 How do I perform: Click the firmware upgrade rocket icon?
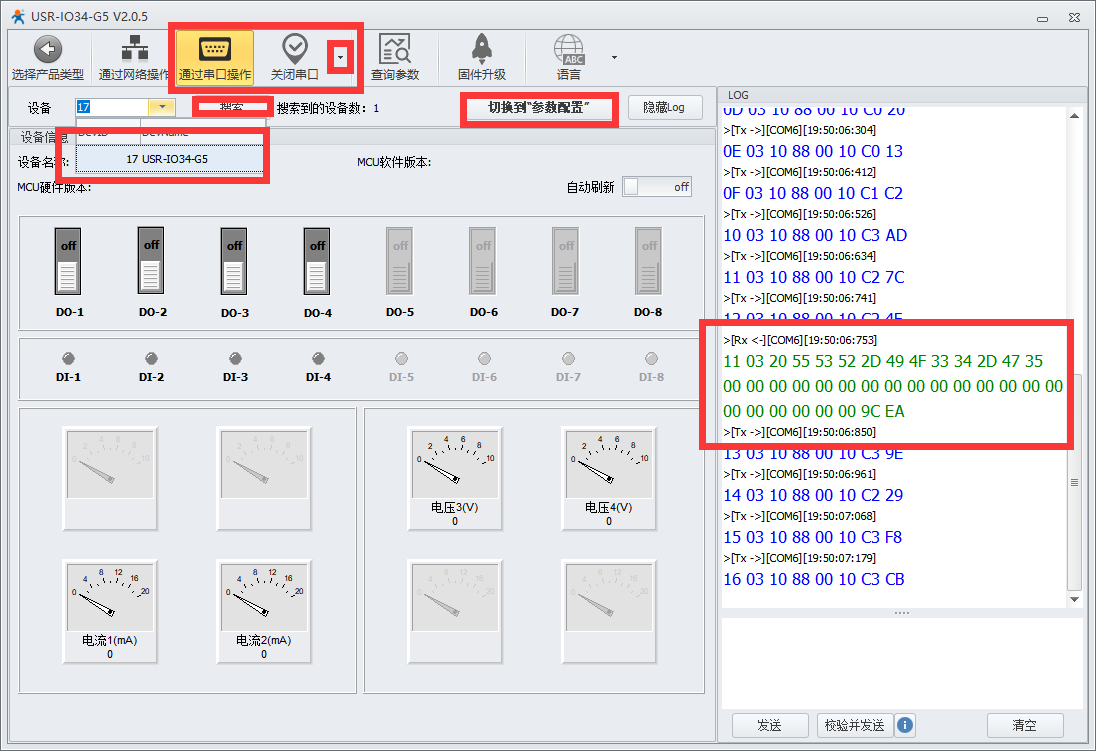click(x=482, y=49)
